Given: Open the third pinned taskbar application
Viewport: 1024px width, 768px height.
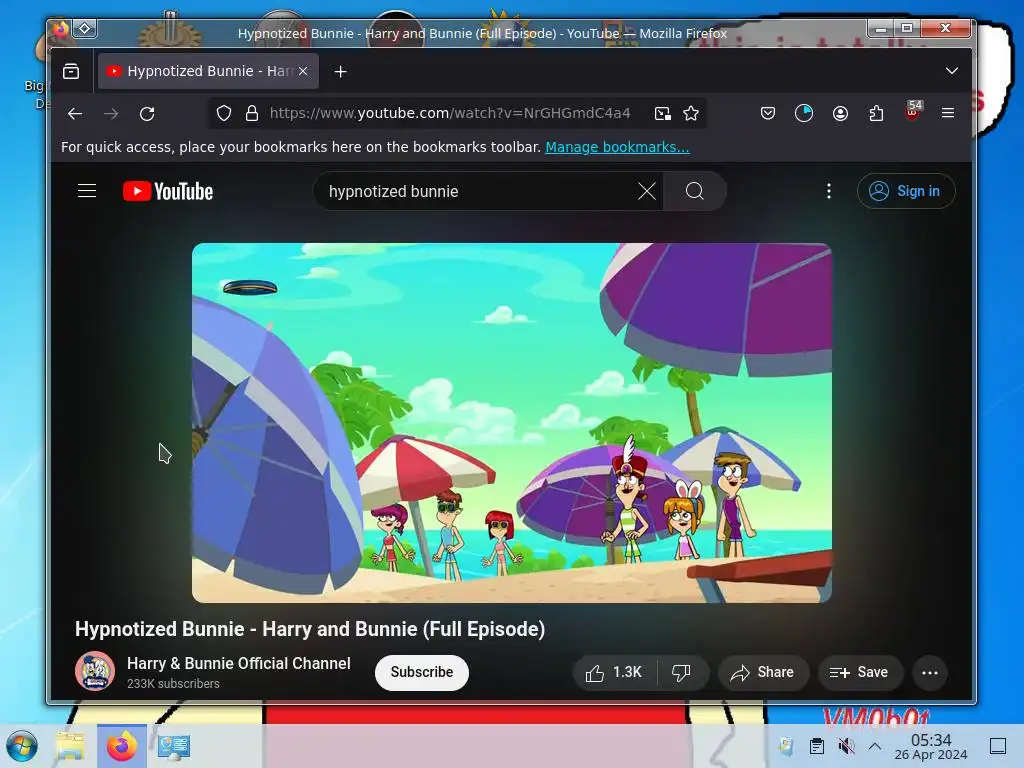Looking at the screenshot, I should (x=174, y=746).
